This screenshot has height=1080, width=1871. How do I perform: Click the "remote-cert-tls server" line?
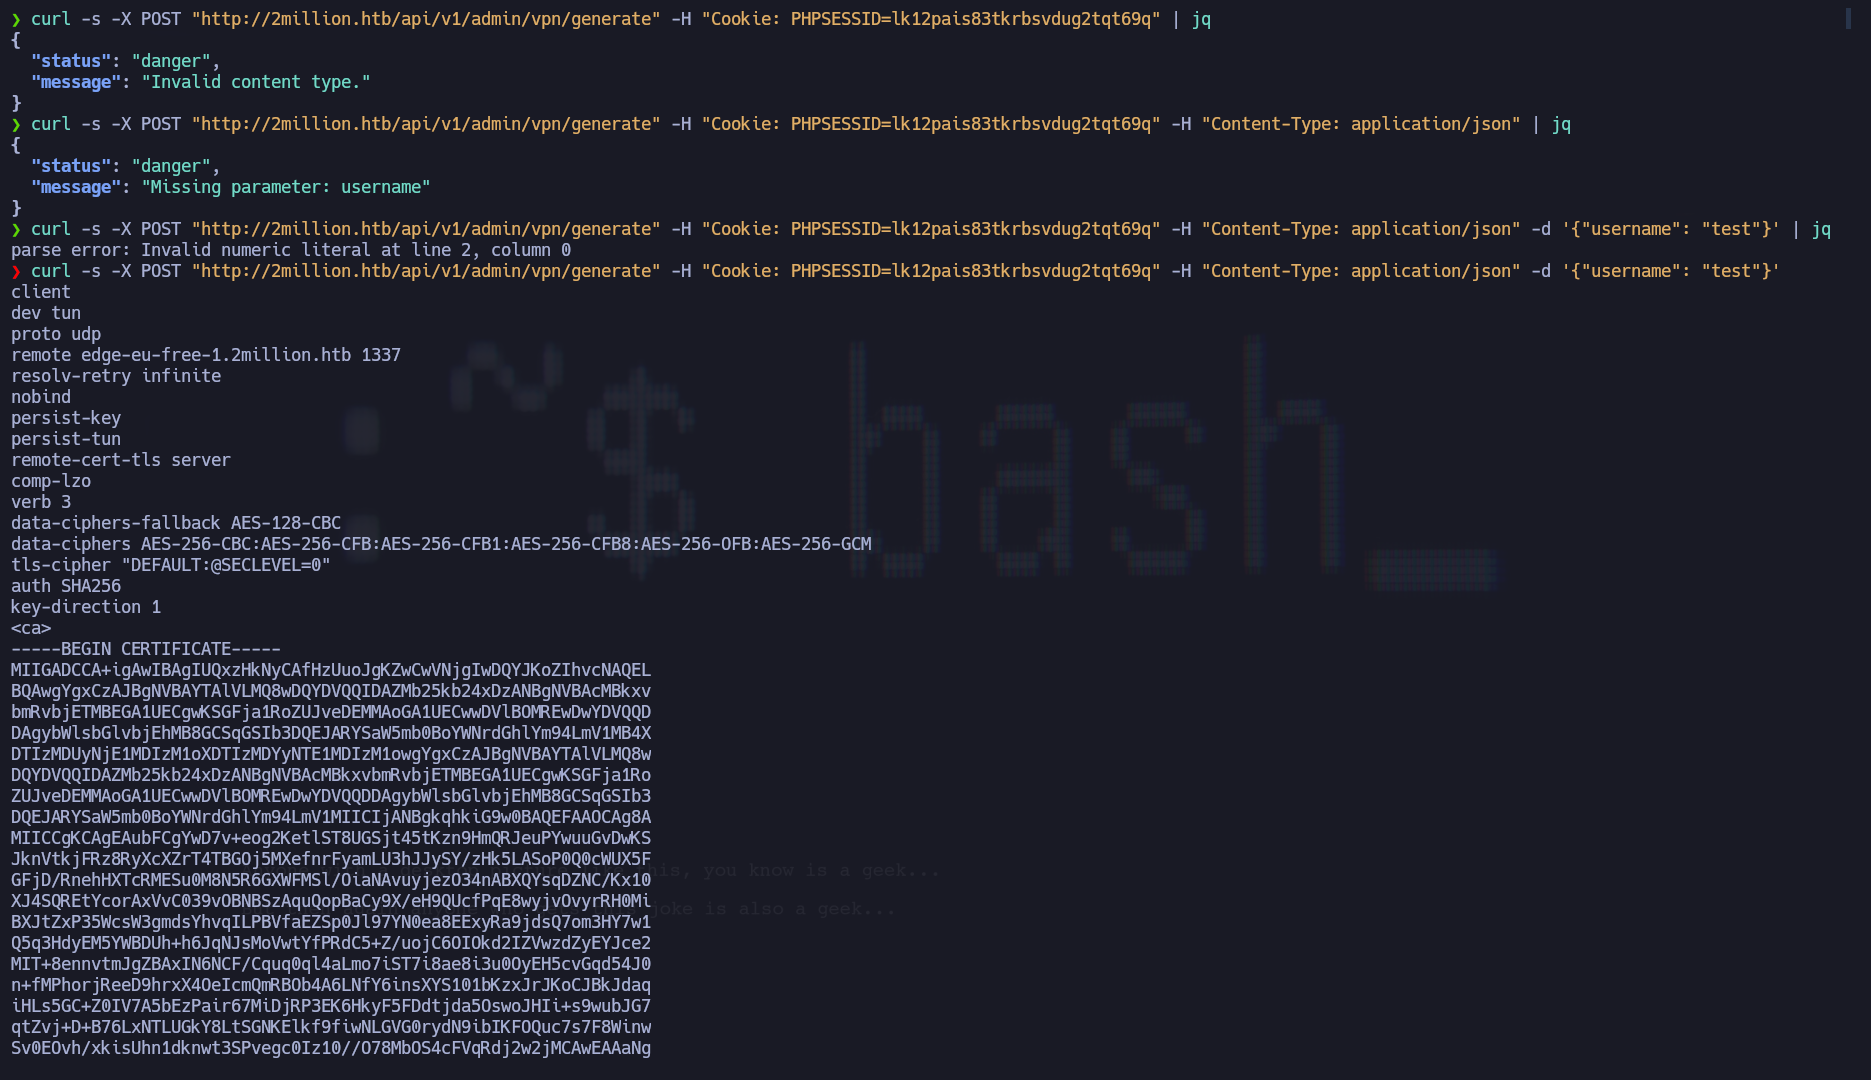coord(120,460)
